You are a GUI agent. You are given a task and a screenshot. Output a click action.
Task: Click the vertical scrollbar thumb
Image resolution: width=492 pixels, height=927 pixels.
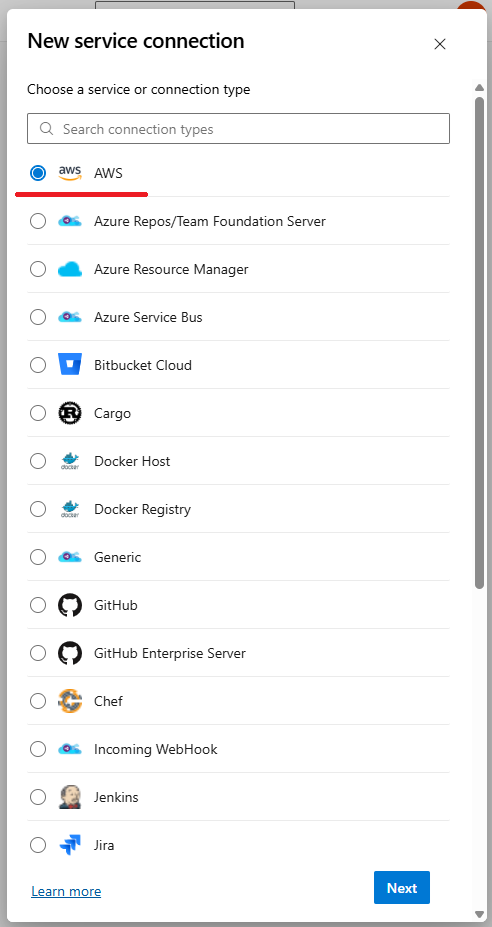click(480, 343)
